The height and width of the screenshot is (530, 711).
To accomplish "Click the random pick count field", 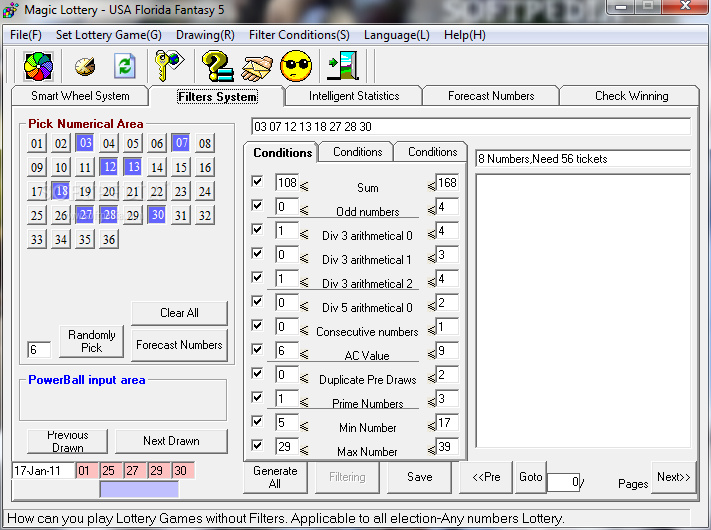I will 39,350.
